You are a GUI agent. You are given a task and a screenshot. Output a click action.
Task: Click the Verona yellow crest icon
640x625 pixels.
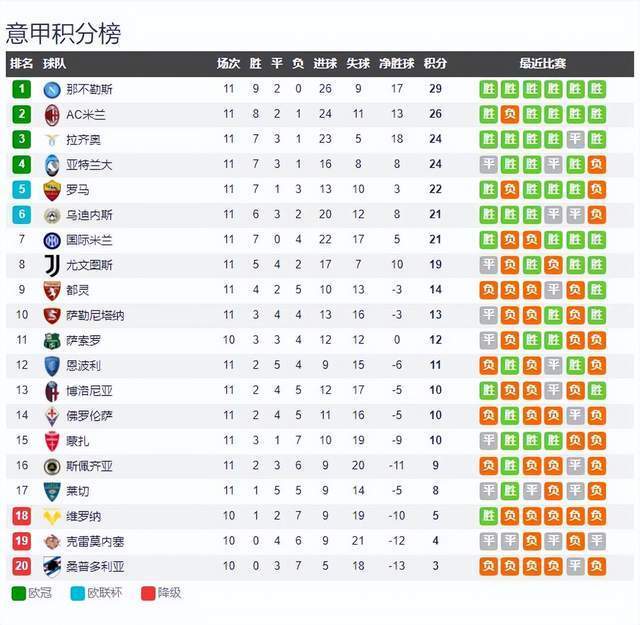tap(52, 517)
